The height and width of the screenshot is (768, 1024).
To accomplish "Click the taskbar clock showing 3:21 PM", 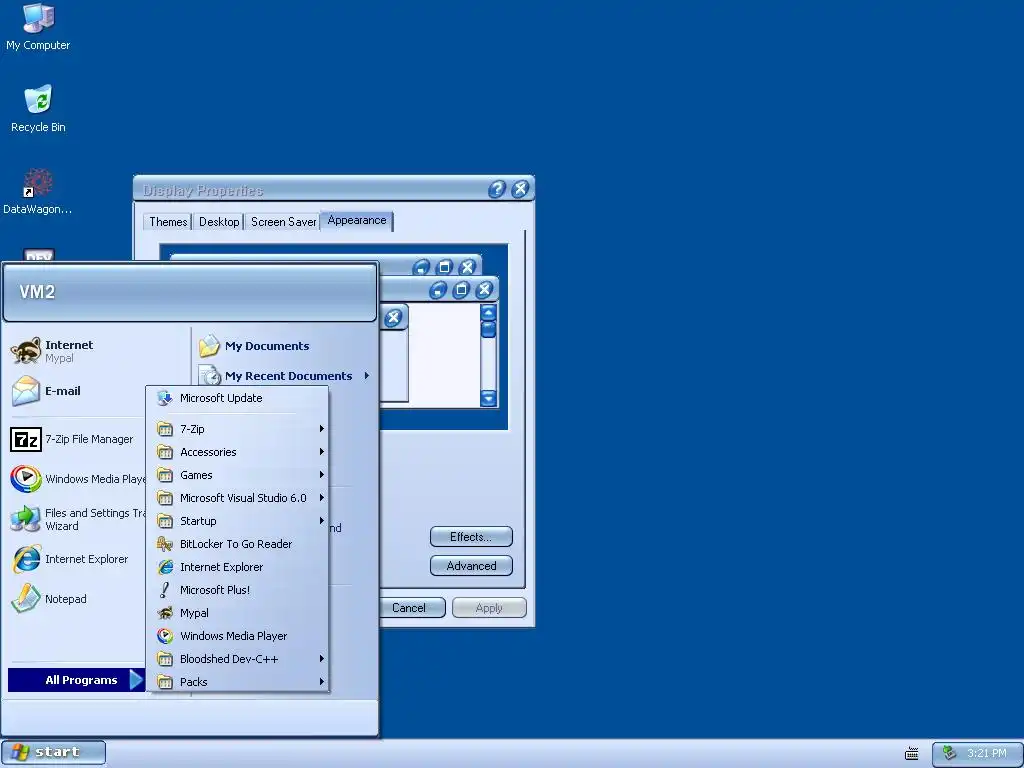I will [x=987, y=753].
